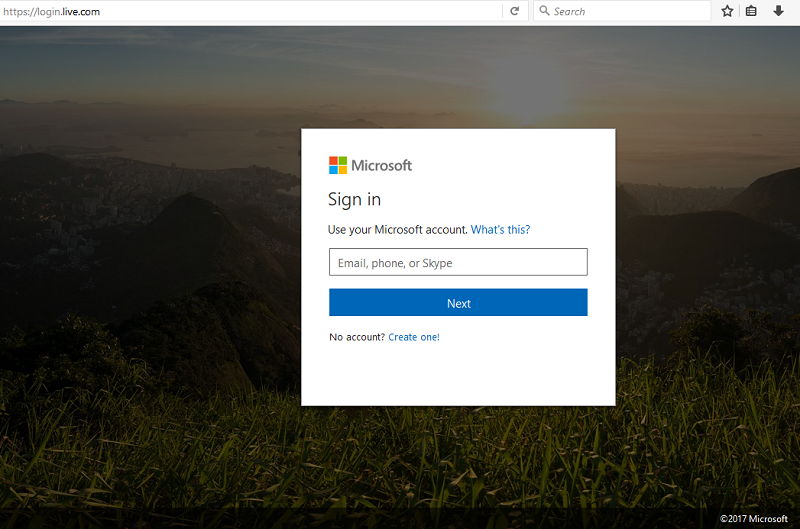The height and width of the screenshot is (529, 800).
Task: Focus the browser Search field
Action: 622,11
